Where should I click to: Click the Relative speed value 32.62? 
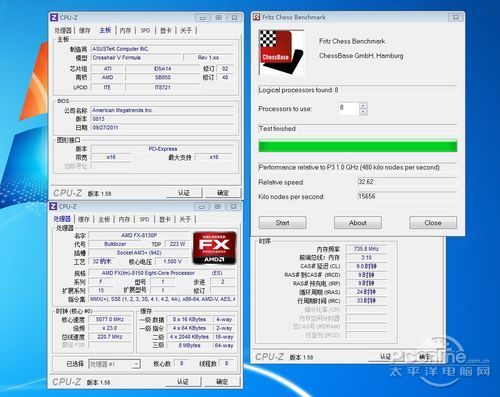click(407, 182)
